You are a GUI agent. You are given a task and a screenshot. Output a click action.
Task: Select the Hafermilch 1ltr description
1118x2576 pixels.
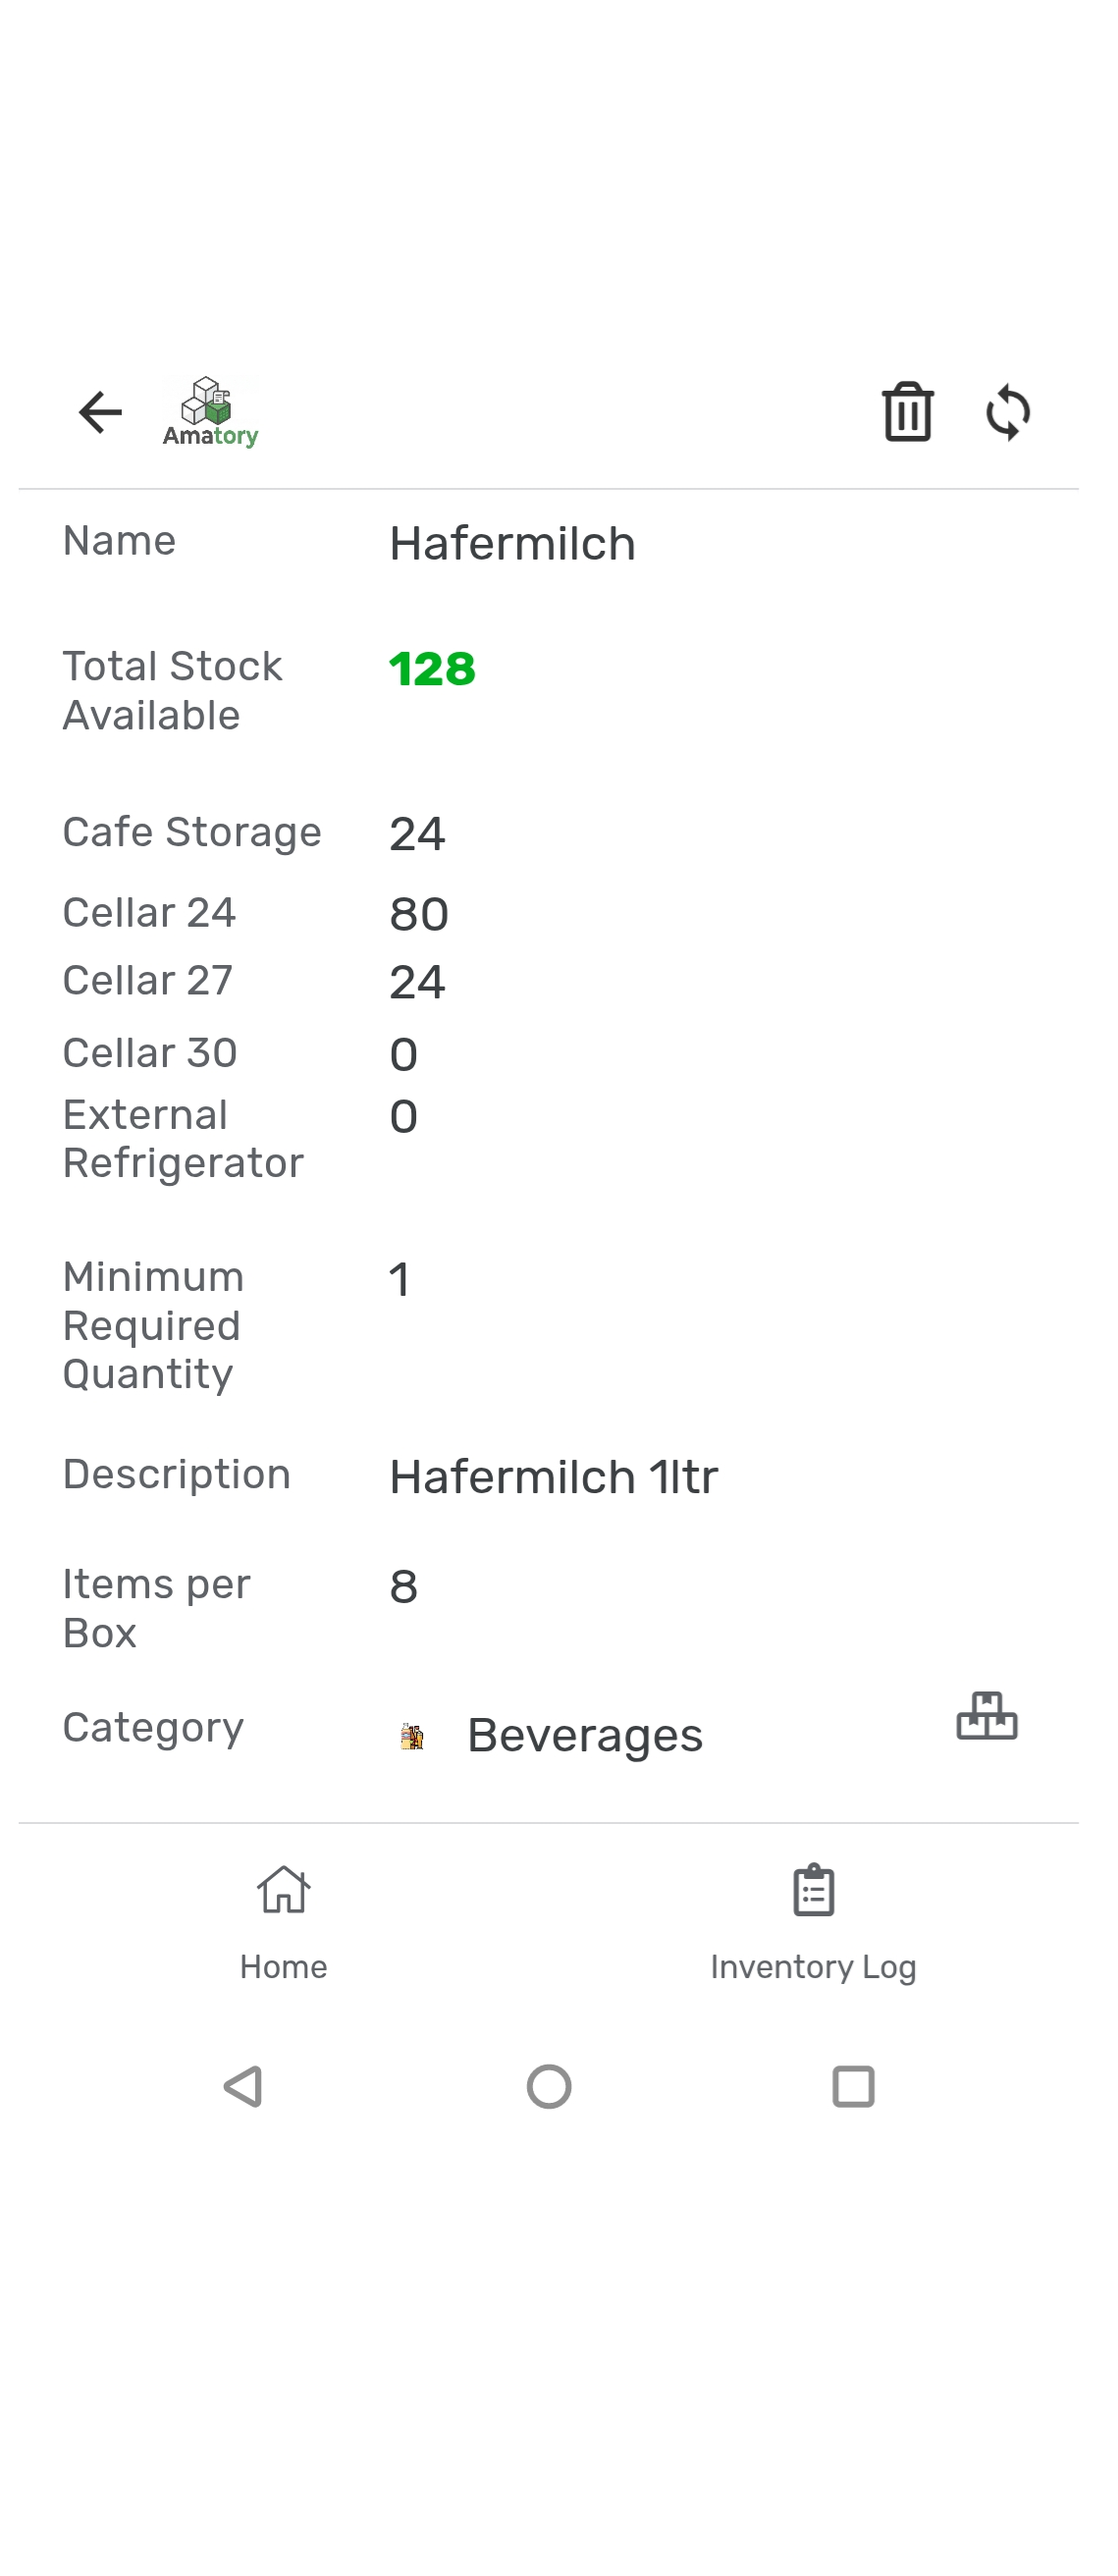(x=554, y=1477)
